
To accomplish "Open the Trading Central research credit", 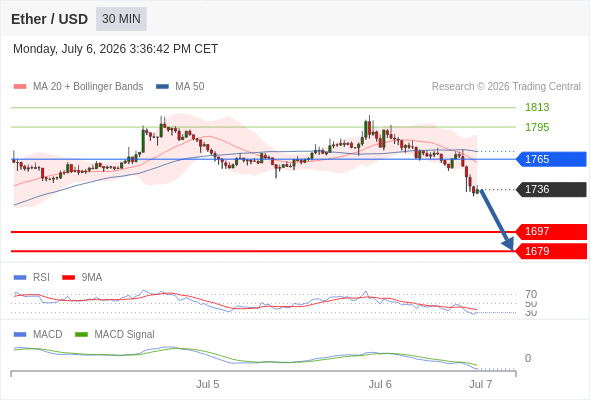I will (506, 87).
